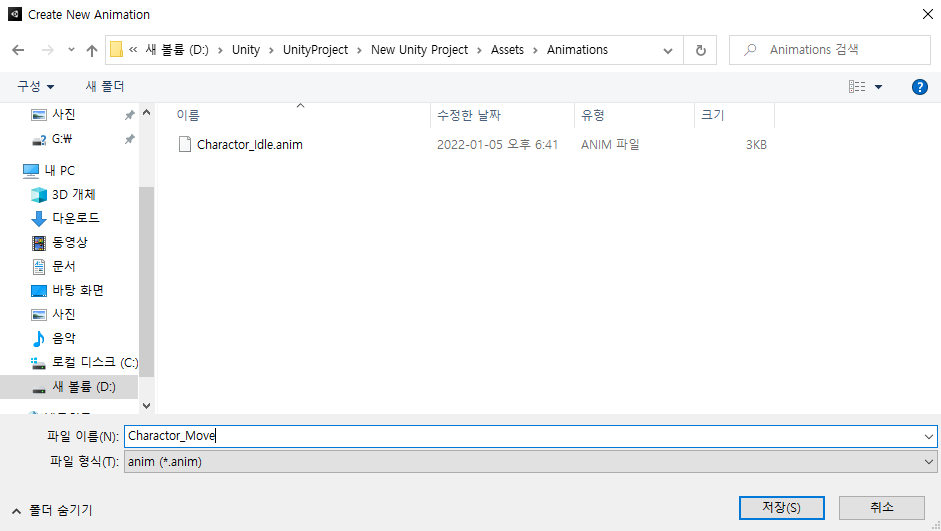Sort by 이름 column header
The width and height of the screenshot is (941, 531).
click(188, 115)
